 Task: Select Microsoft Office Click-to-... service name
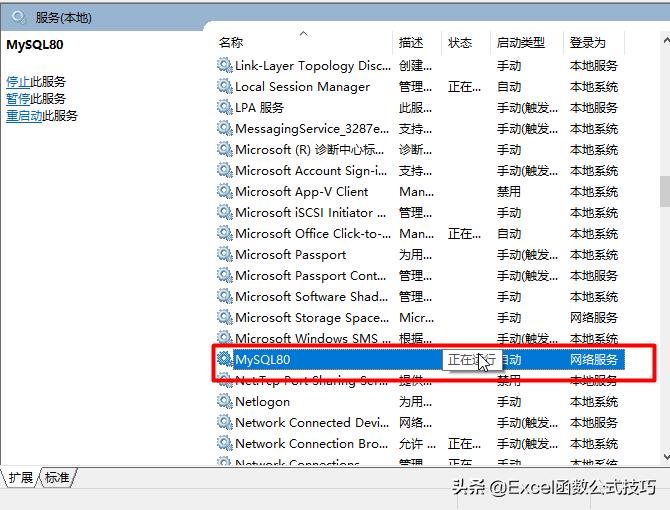click(x=313, y=234)
